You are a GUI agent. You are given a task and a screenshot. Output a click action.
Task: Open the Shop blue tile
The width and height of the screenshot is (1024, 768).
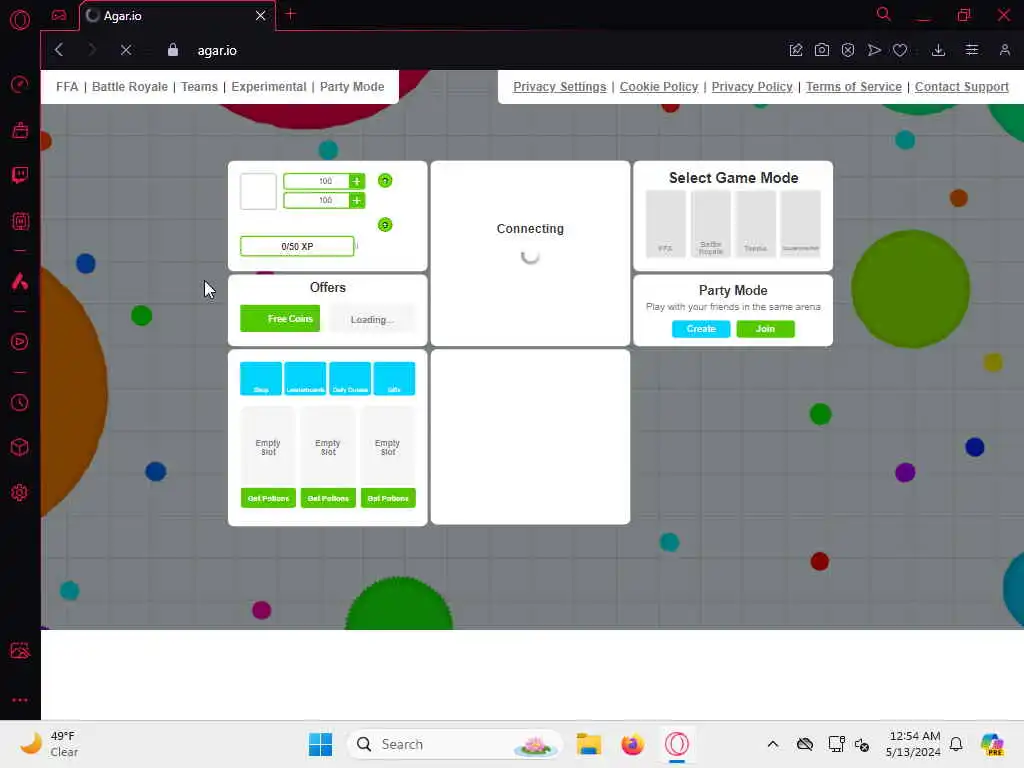tap(261, 379)
